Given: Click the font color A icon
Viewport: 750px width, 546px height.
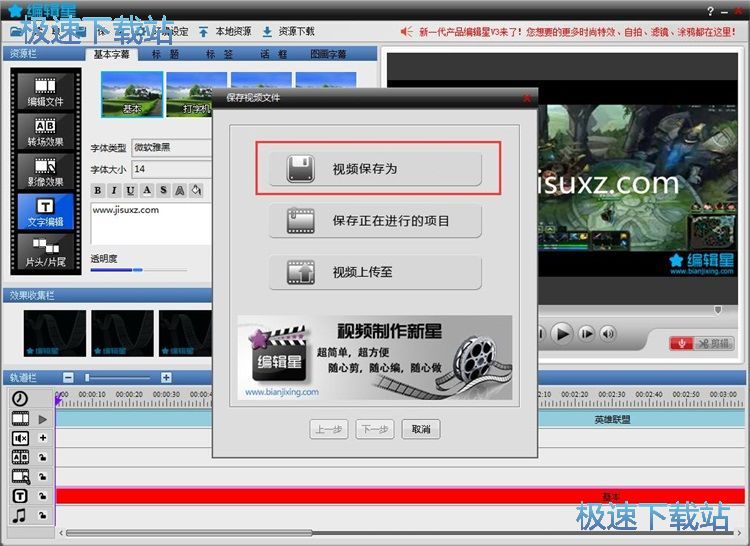Looking at the screenshot, I should click(x=147, y=190).
